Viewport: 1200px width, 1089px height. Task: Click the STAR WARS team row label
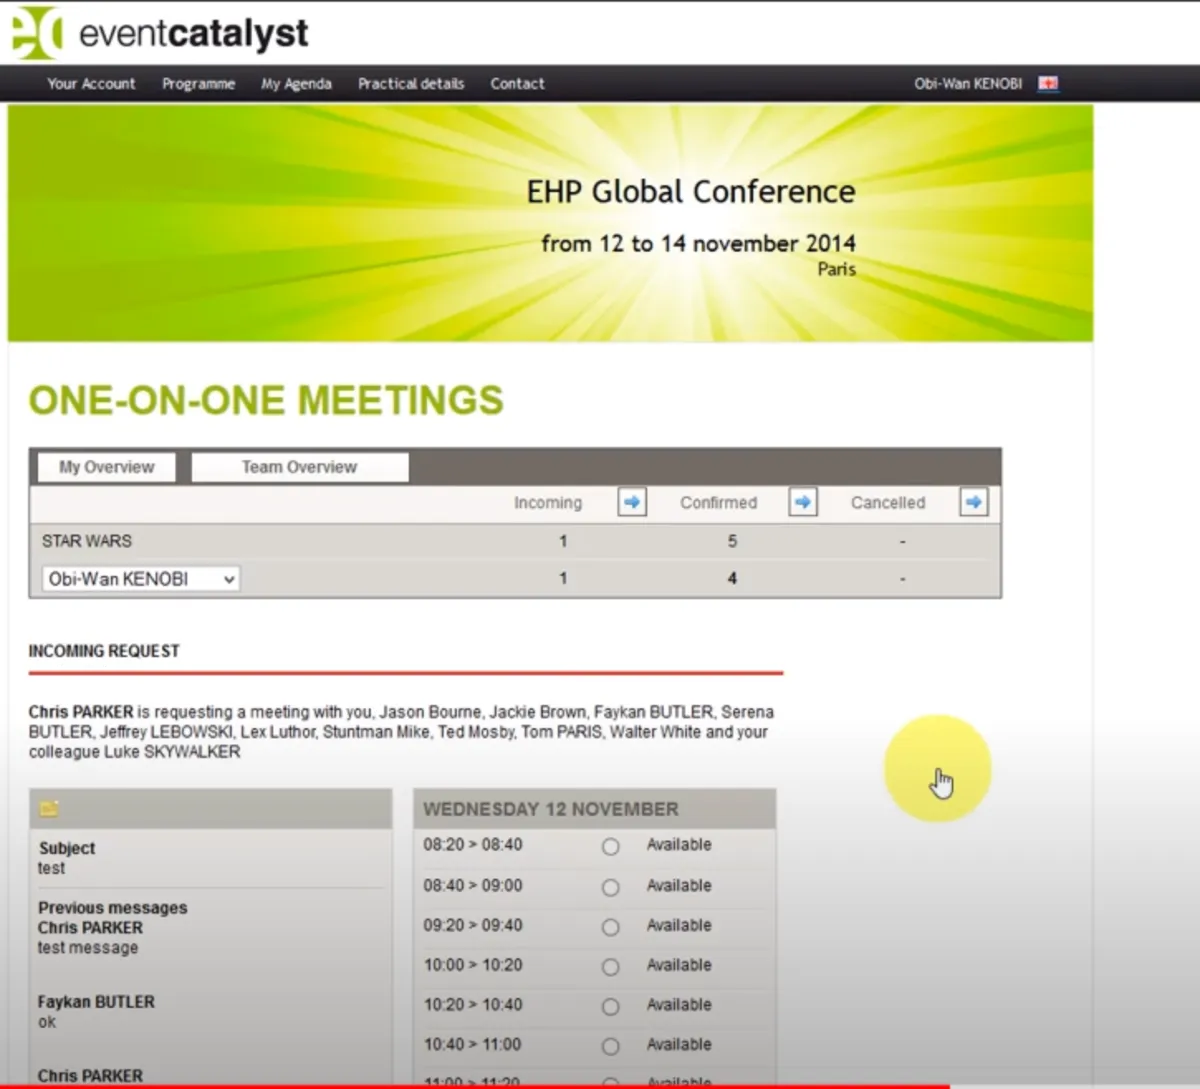tap(87, 541)
